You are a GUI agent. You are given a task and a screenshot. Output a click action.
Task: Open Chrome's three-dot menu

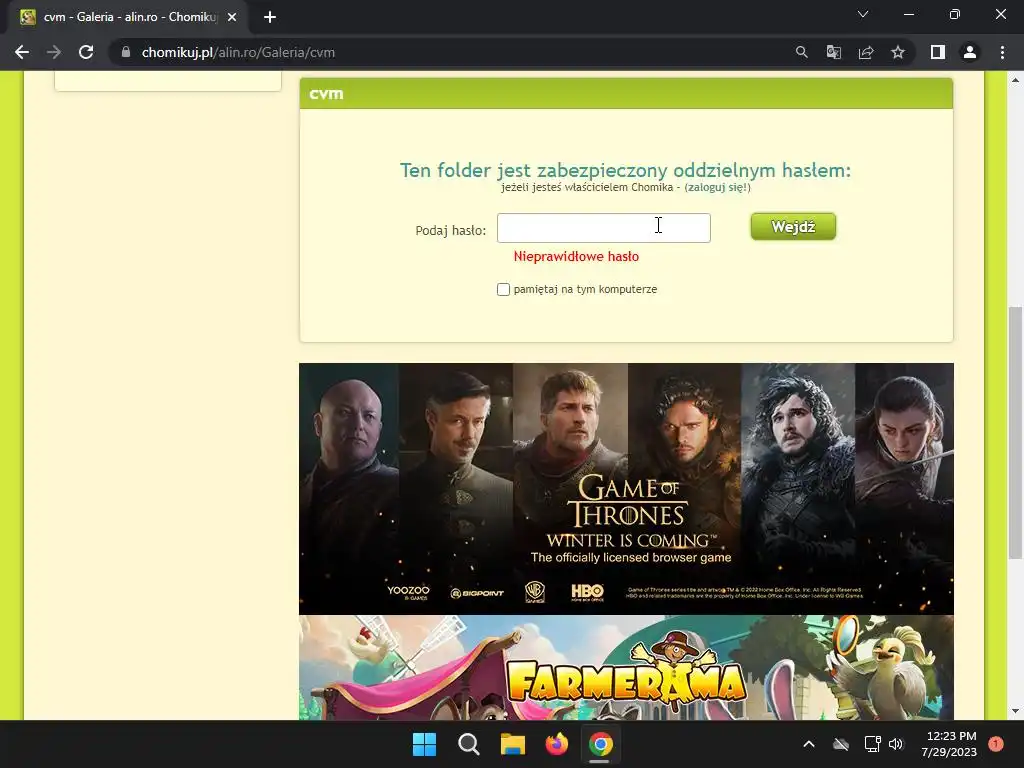click(x=1002, y=52)
